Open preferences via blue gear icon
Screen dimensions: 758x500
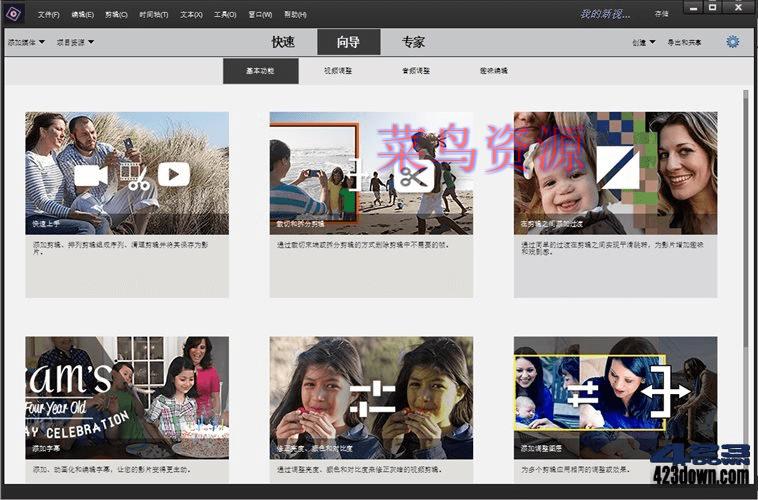(x=733, y=42)
